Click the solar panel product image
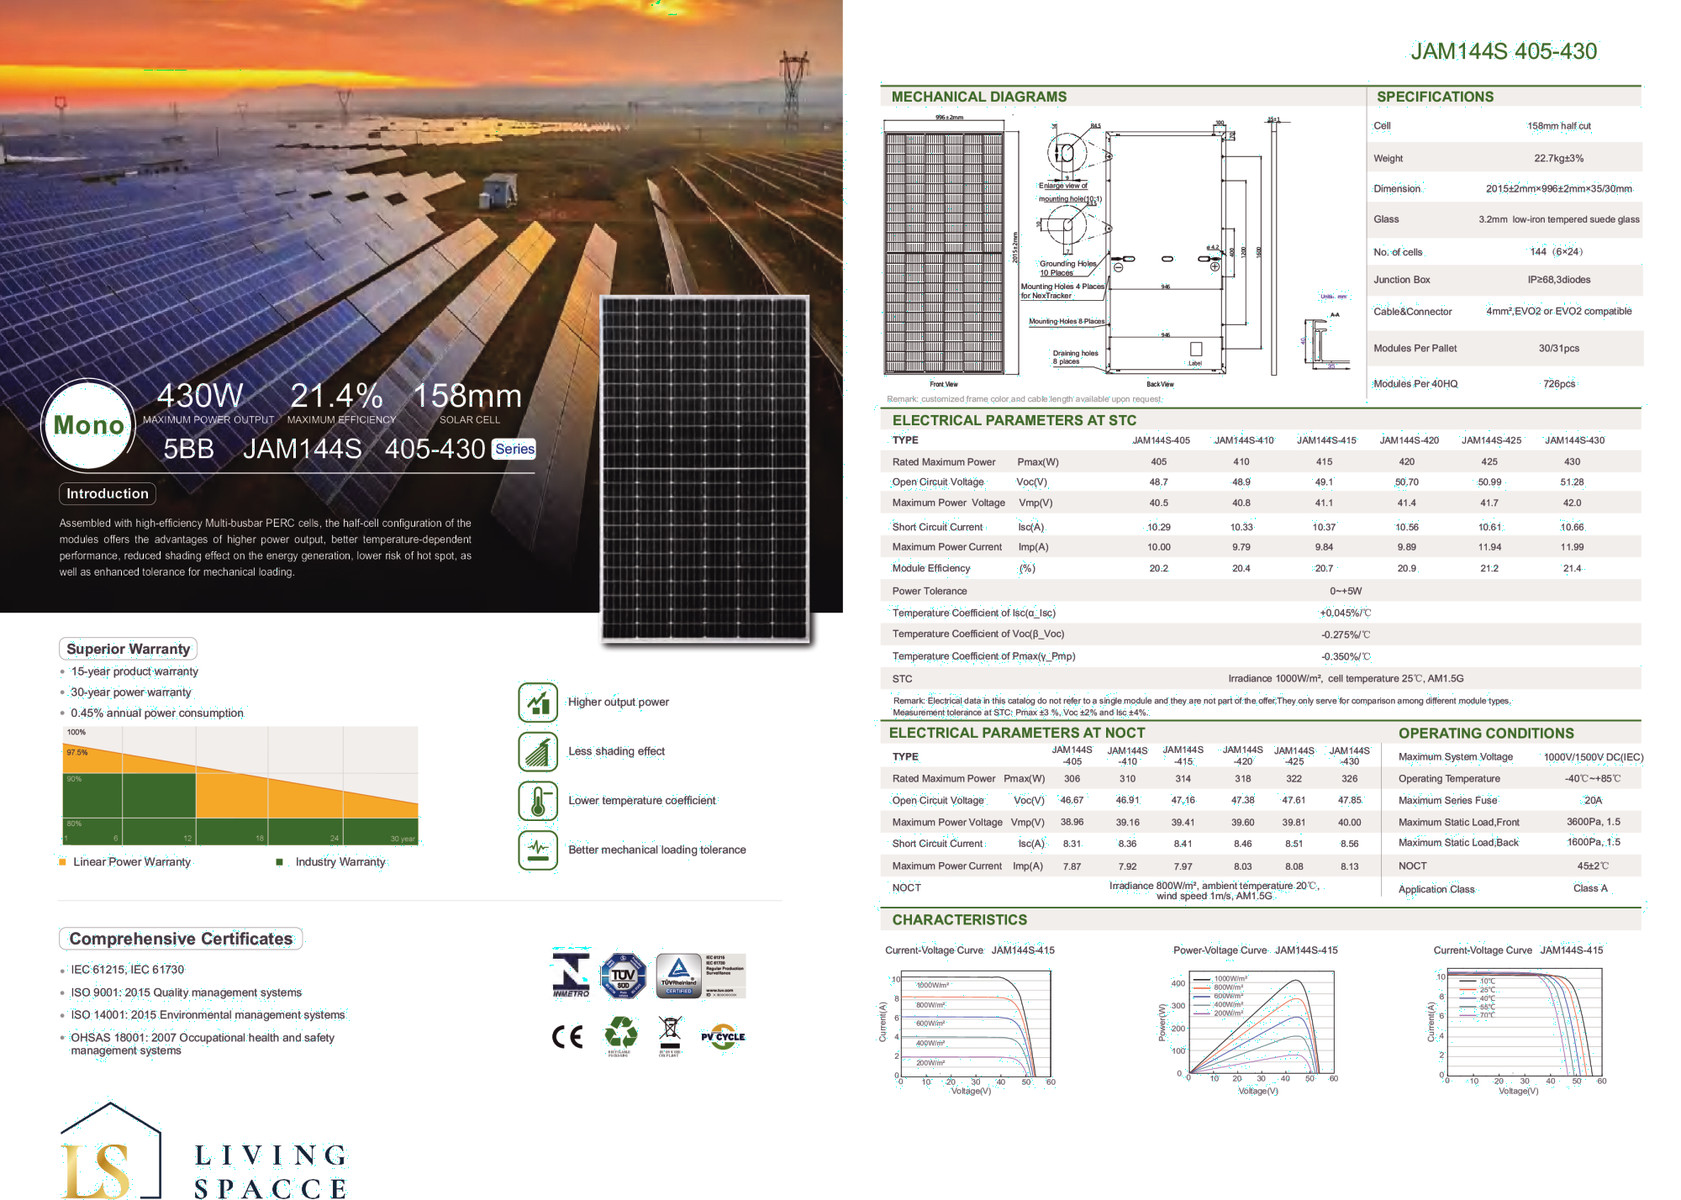The height and width of the screenshot is (1200, 1681). coord(704,468)
